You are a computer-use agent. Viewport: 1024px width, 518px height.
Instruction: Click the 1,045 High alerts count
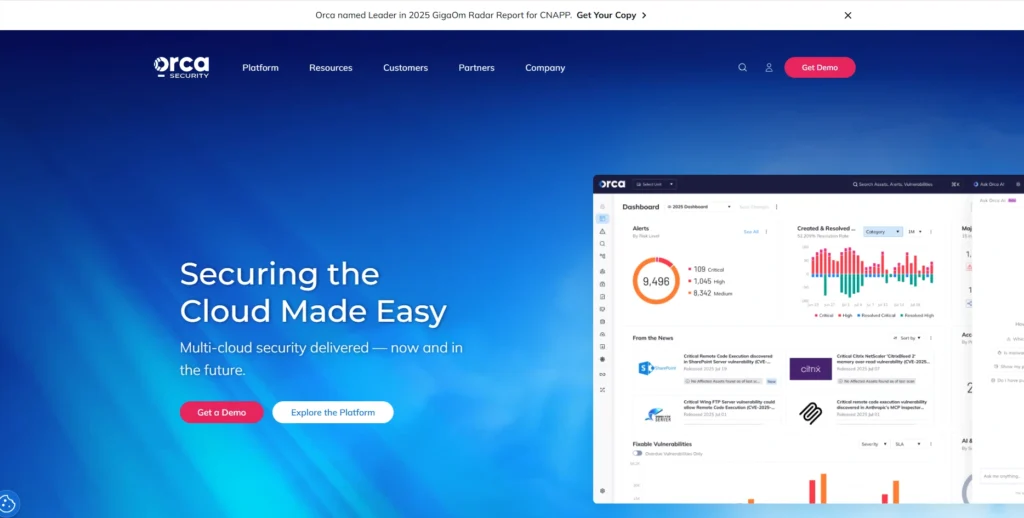click(x=705, y=281)
